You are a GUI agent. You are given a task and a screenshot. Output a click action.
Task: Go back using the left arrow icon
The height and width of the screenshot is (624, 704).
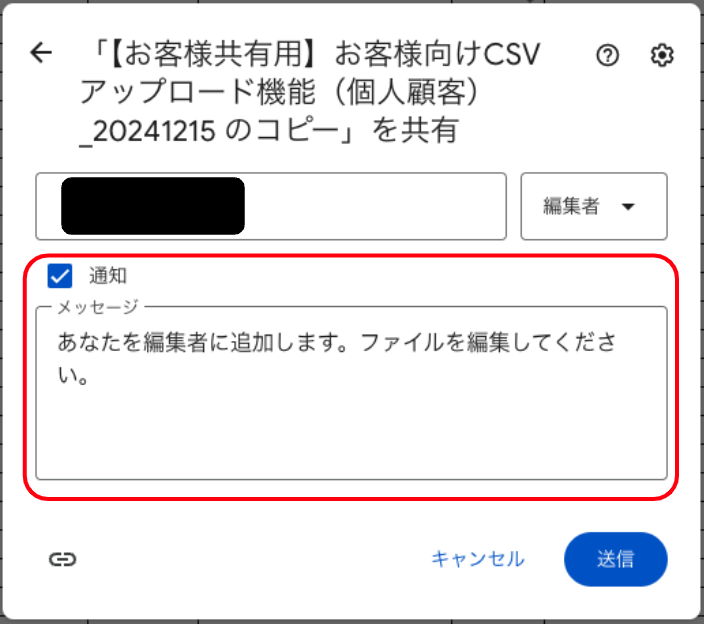pos(41,53)
